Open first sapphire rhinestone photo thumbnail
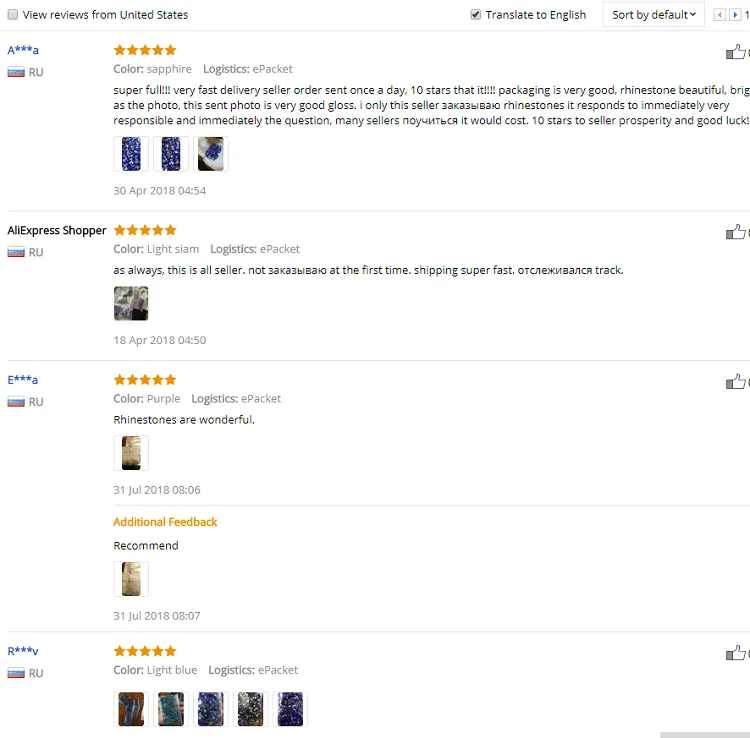The height and width of the screenshot is (738, 750). [131, 154]
